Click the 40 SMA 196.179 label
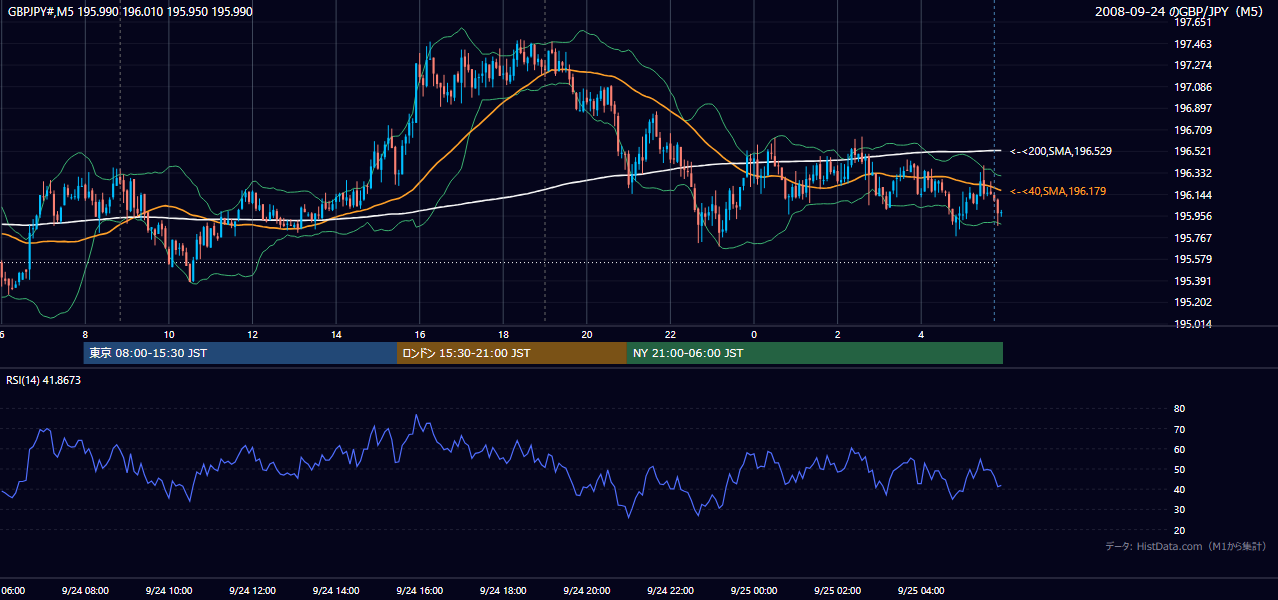The image size is (1278, 600). click(1058, 191)
